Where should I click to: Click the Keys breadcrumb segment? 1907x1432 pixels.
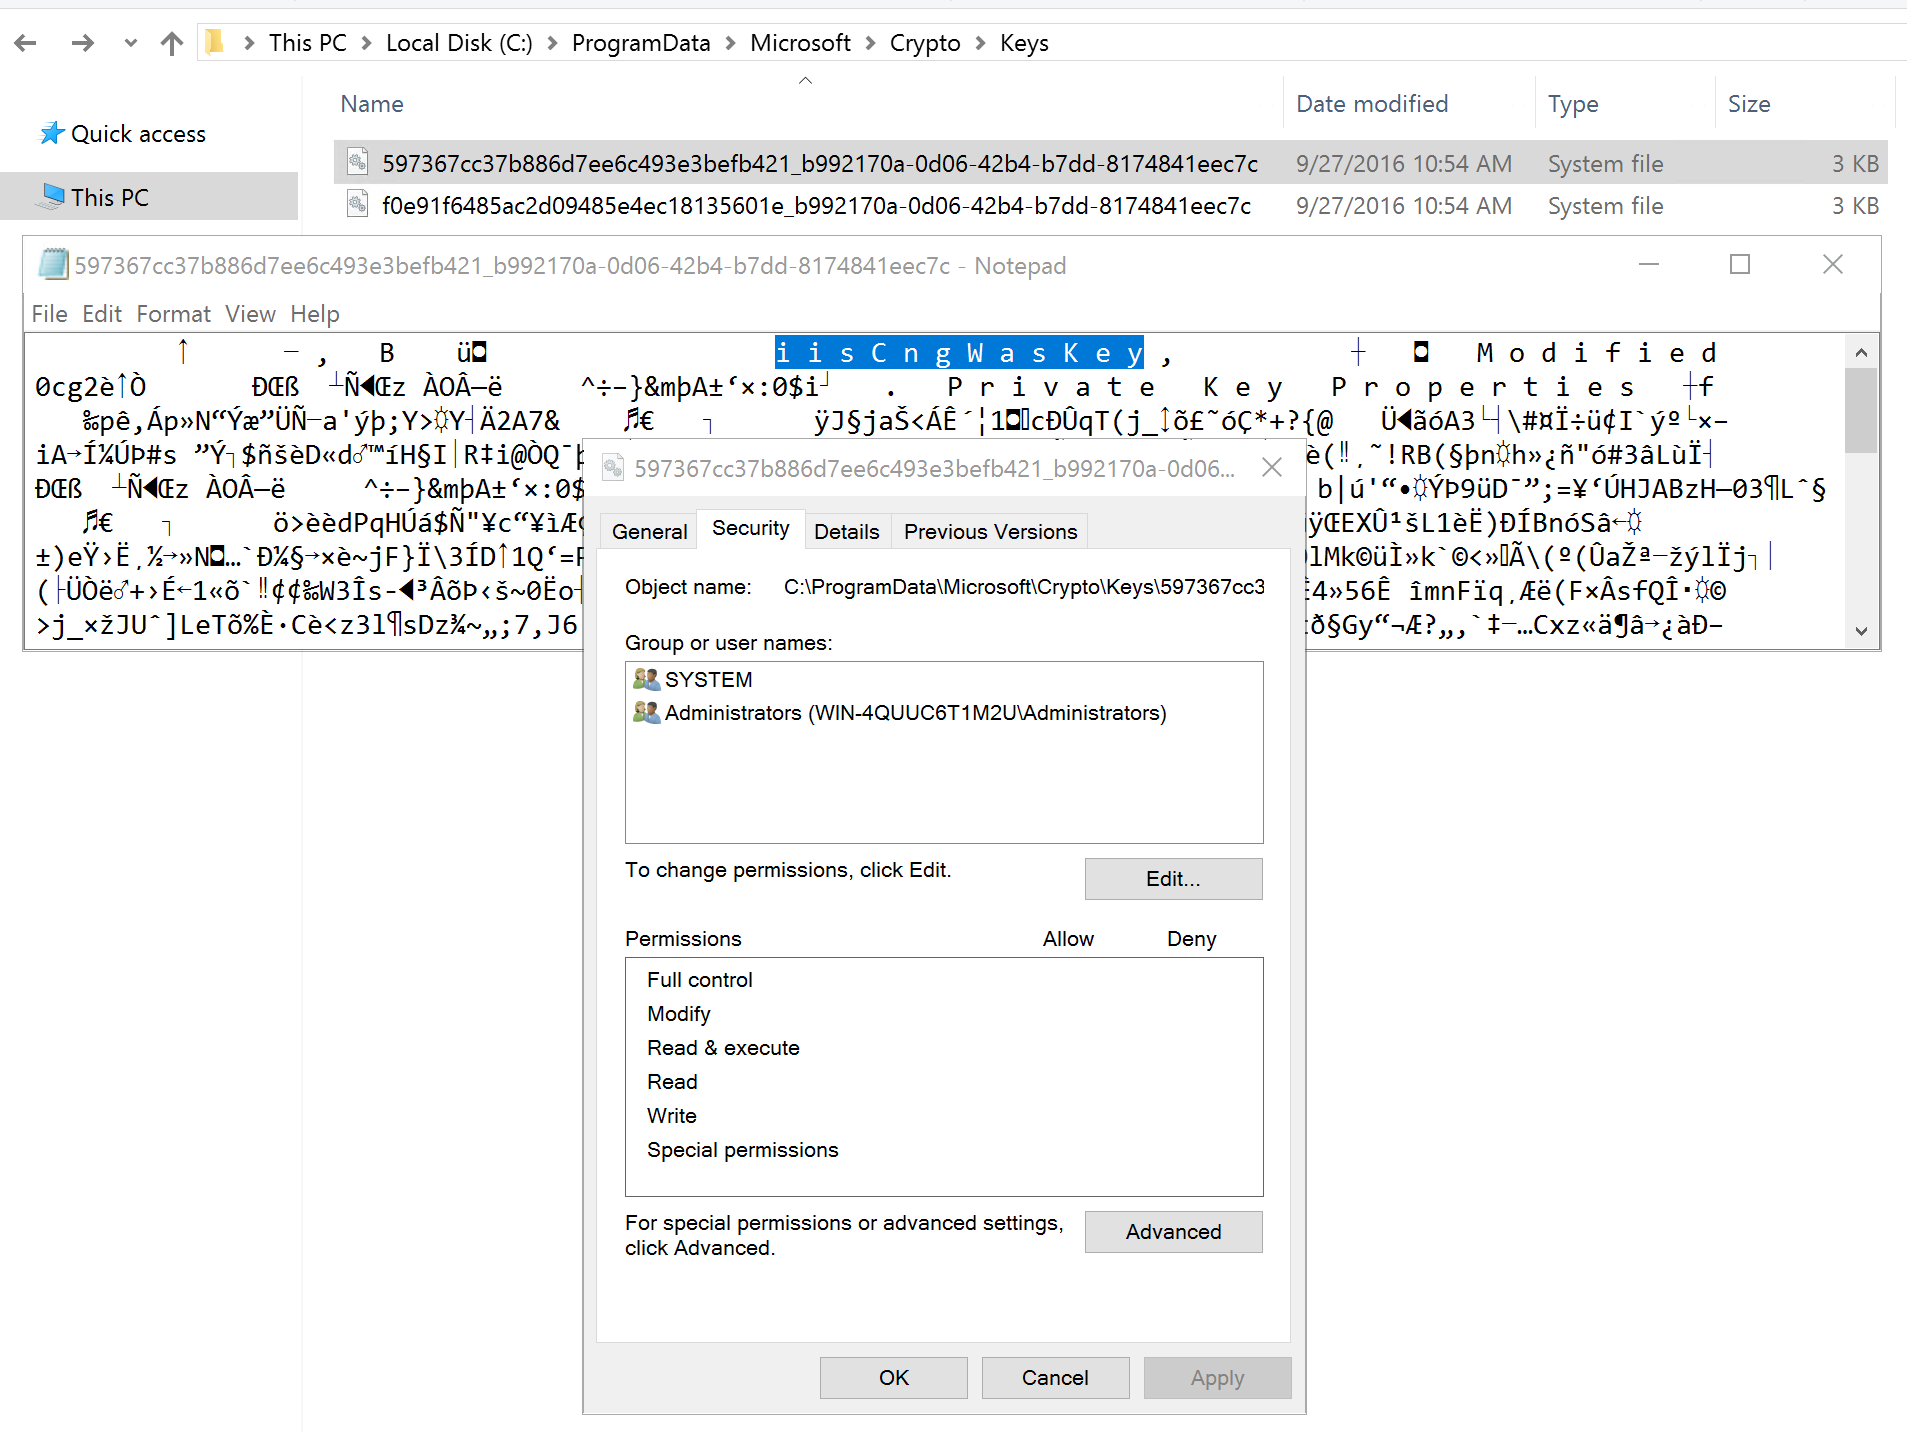pos(1024,43)
